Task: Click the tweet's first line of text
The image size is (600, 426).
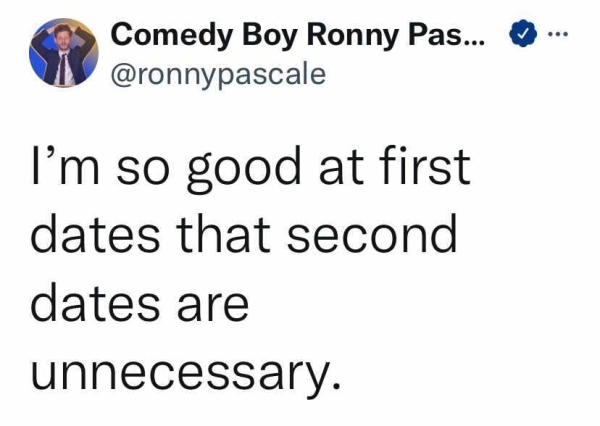Action: (x=250, y=168)
